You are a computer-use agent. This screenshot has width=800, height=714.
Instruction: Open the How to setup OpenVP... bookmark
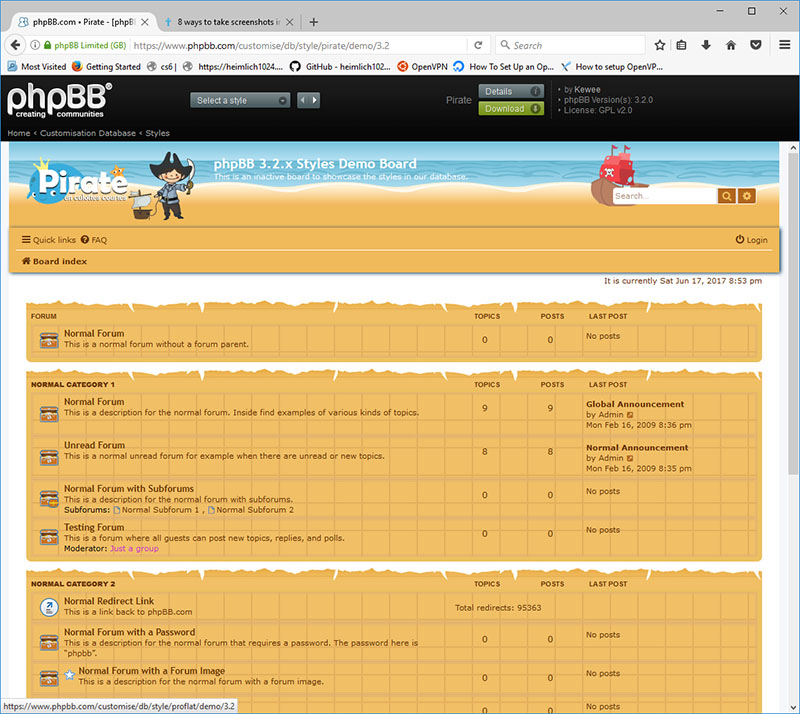[612, 66]
